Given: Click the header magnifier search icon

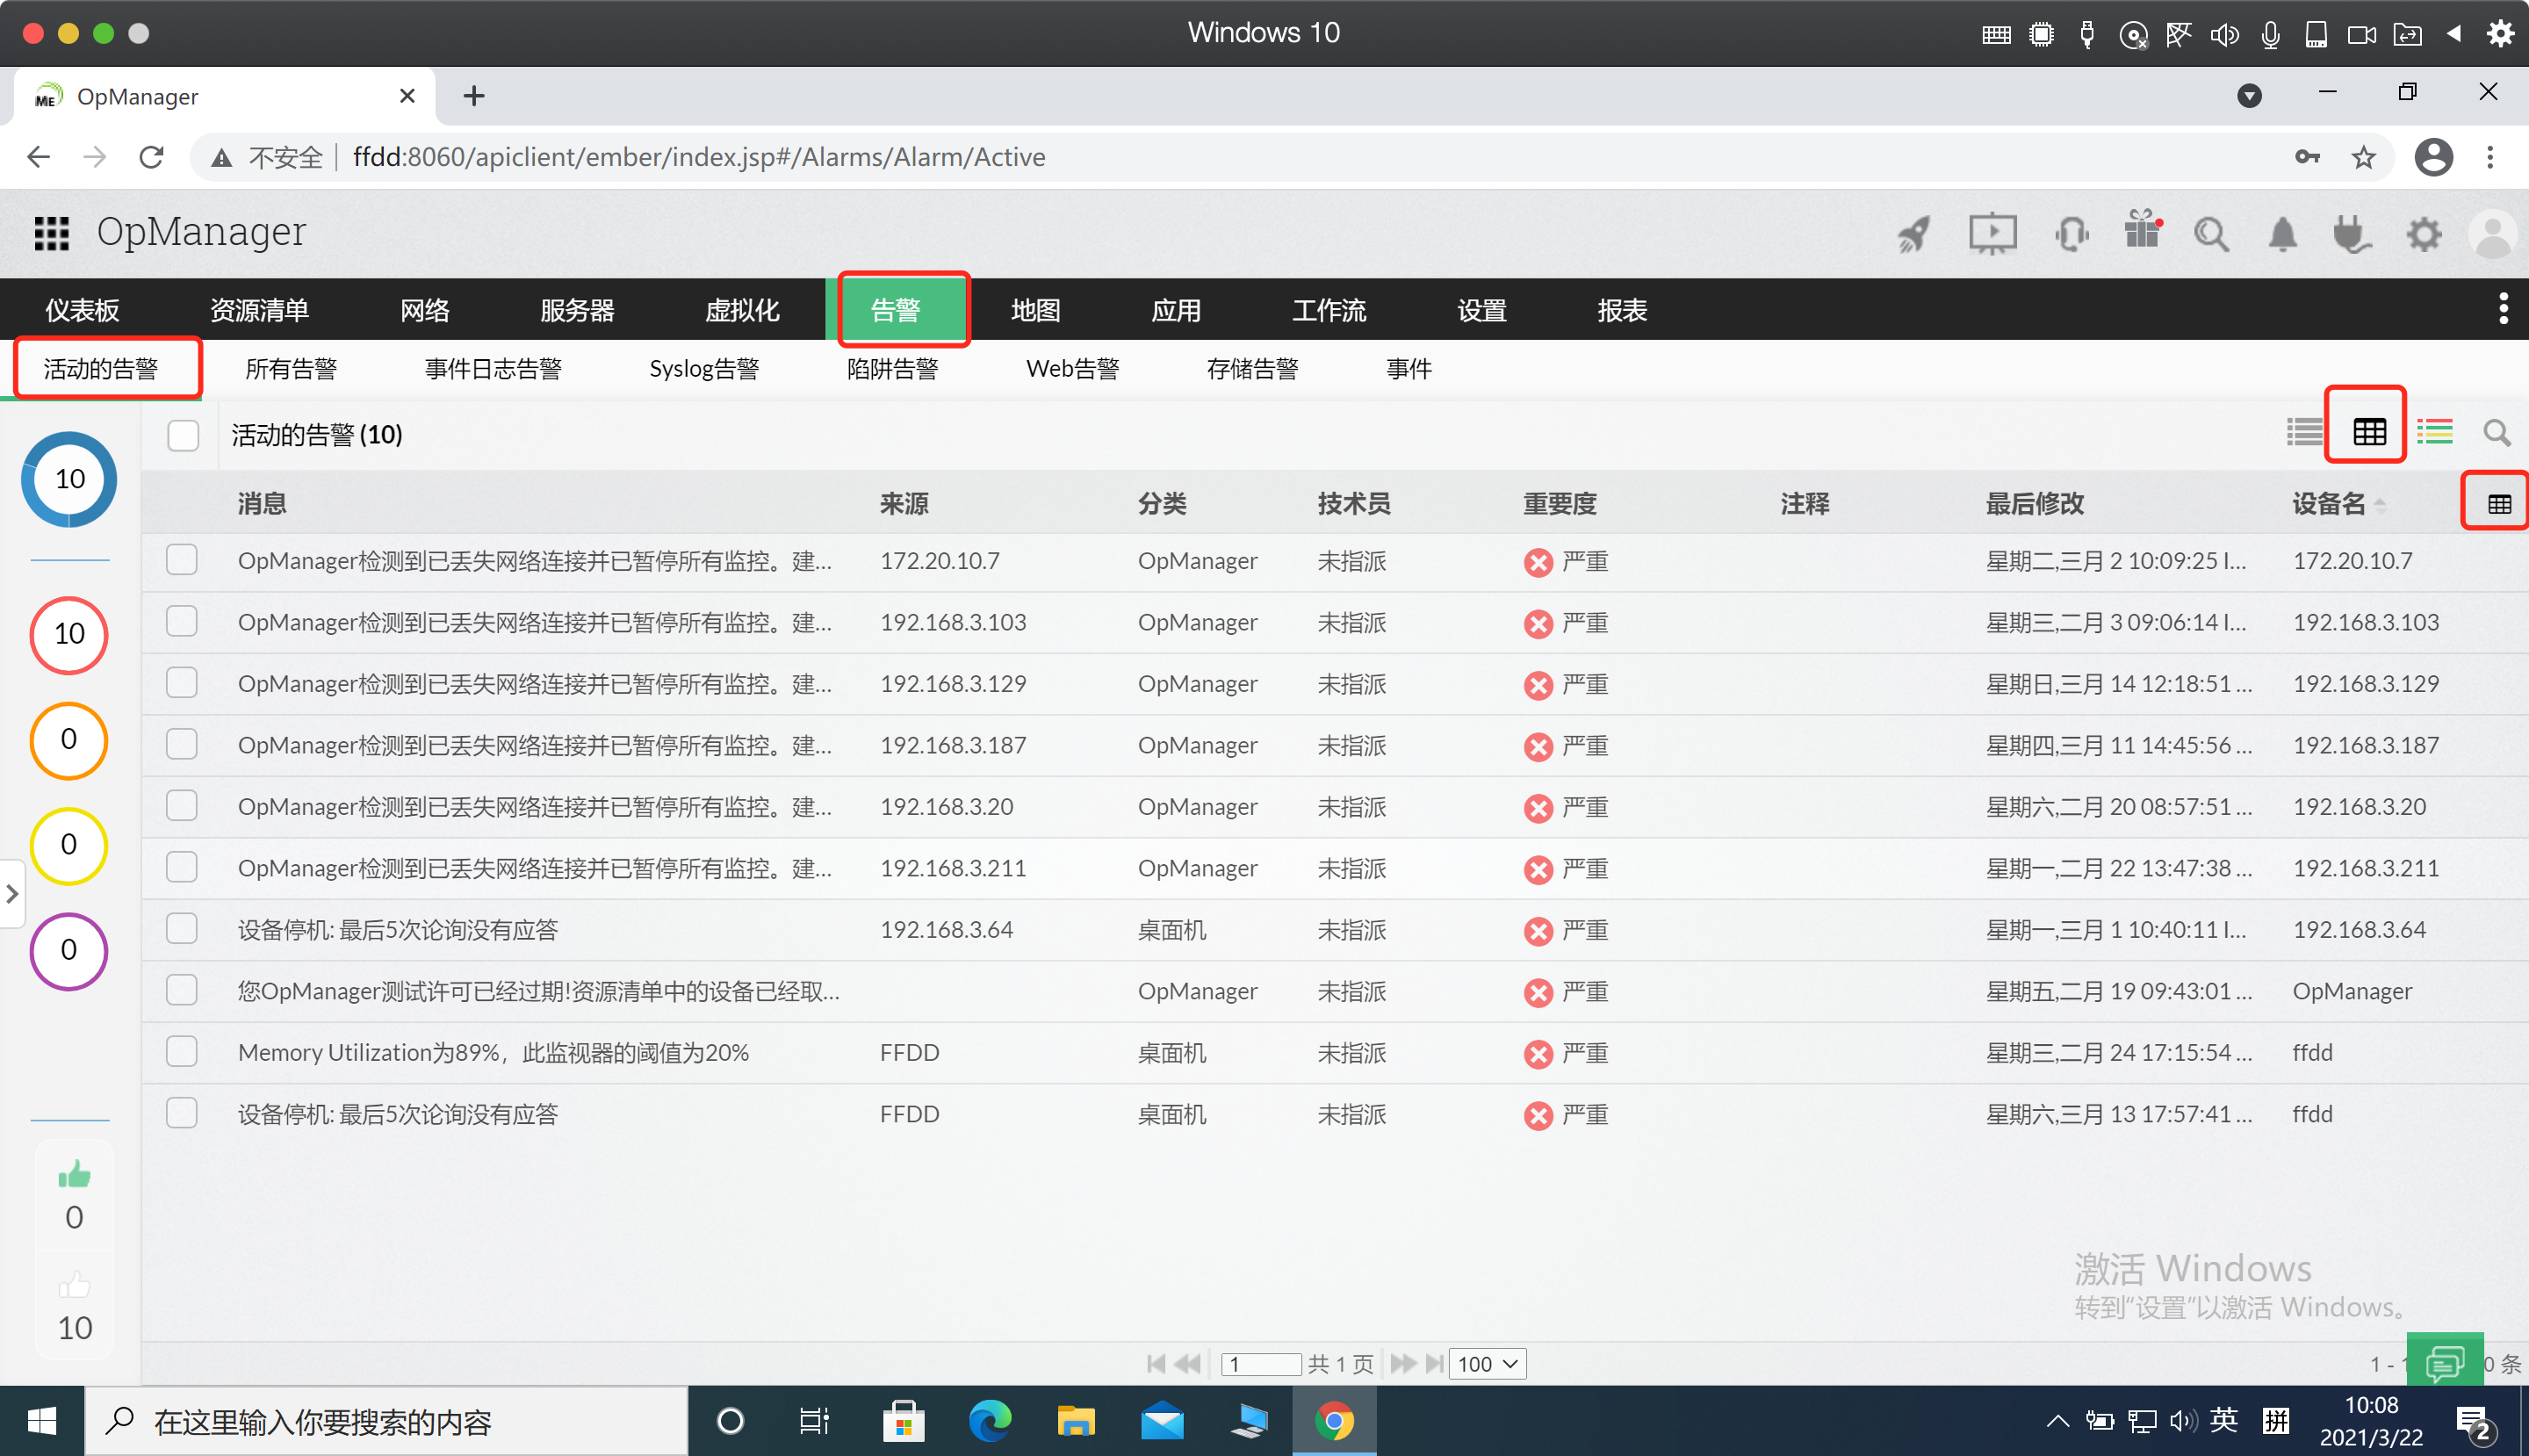Looking at the screenshot, I should (x=2211, y=235).
